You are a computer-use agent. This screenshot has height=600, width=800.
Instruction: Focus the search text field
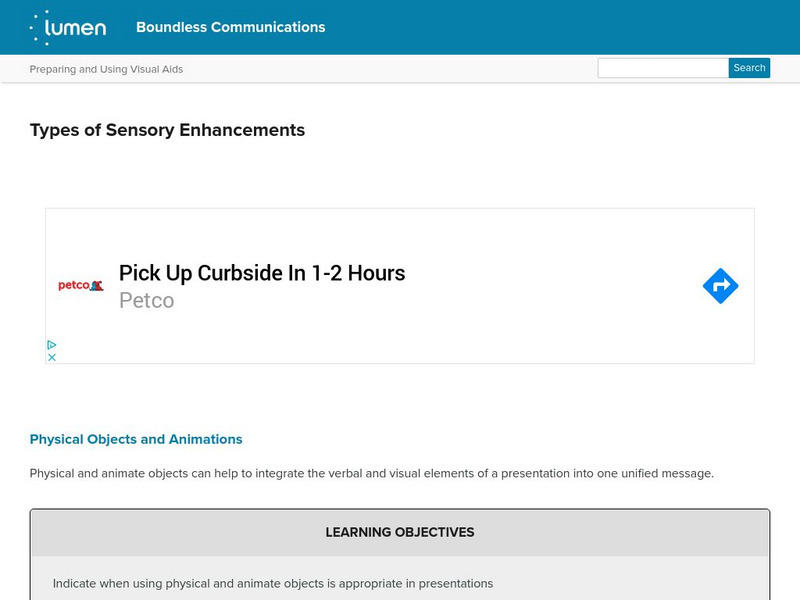(x=662, y=68)
